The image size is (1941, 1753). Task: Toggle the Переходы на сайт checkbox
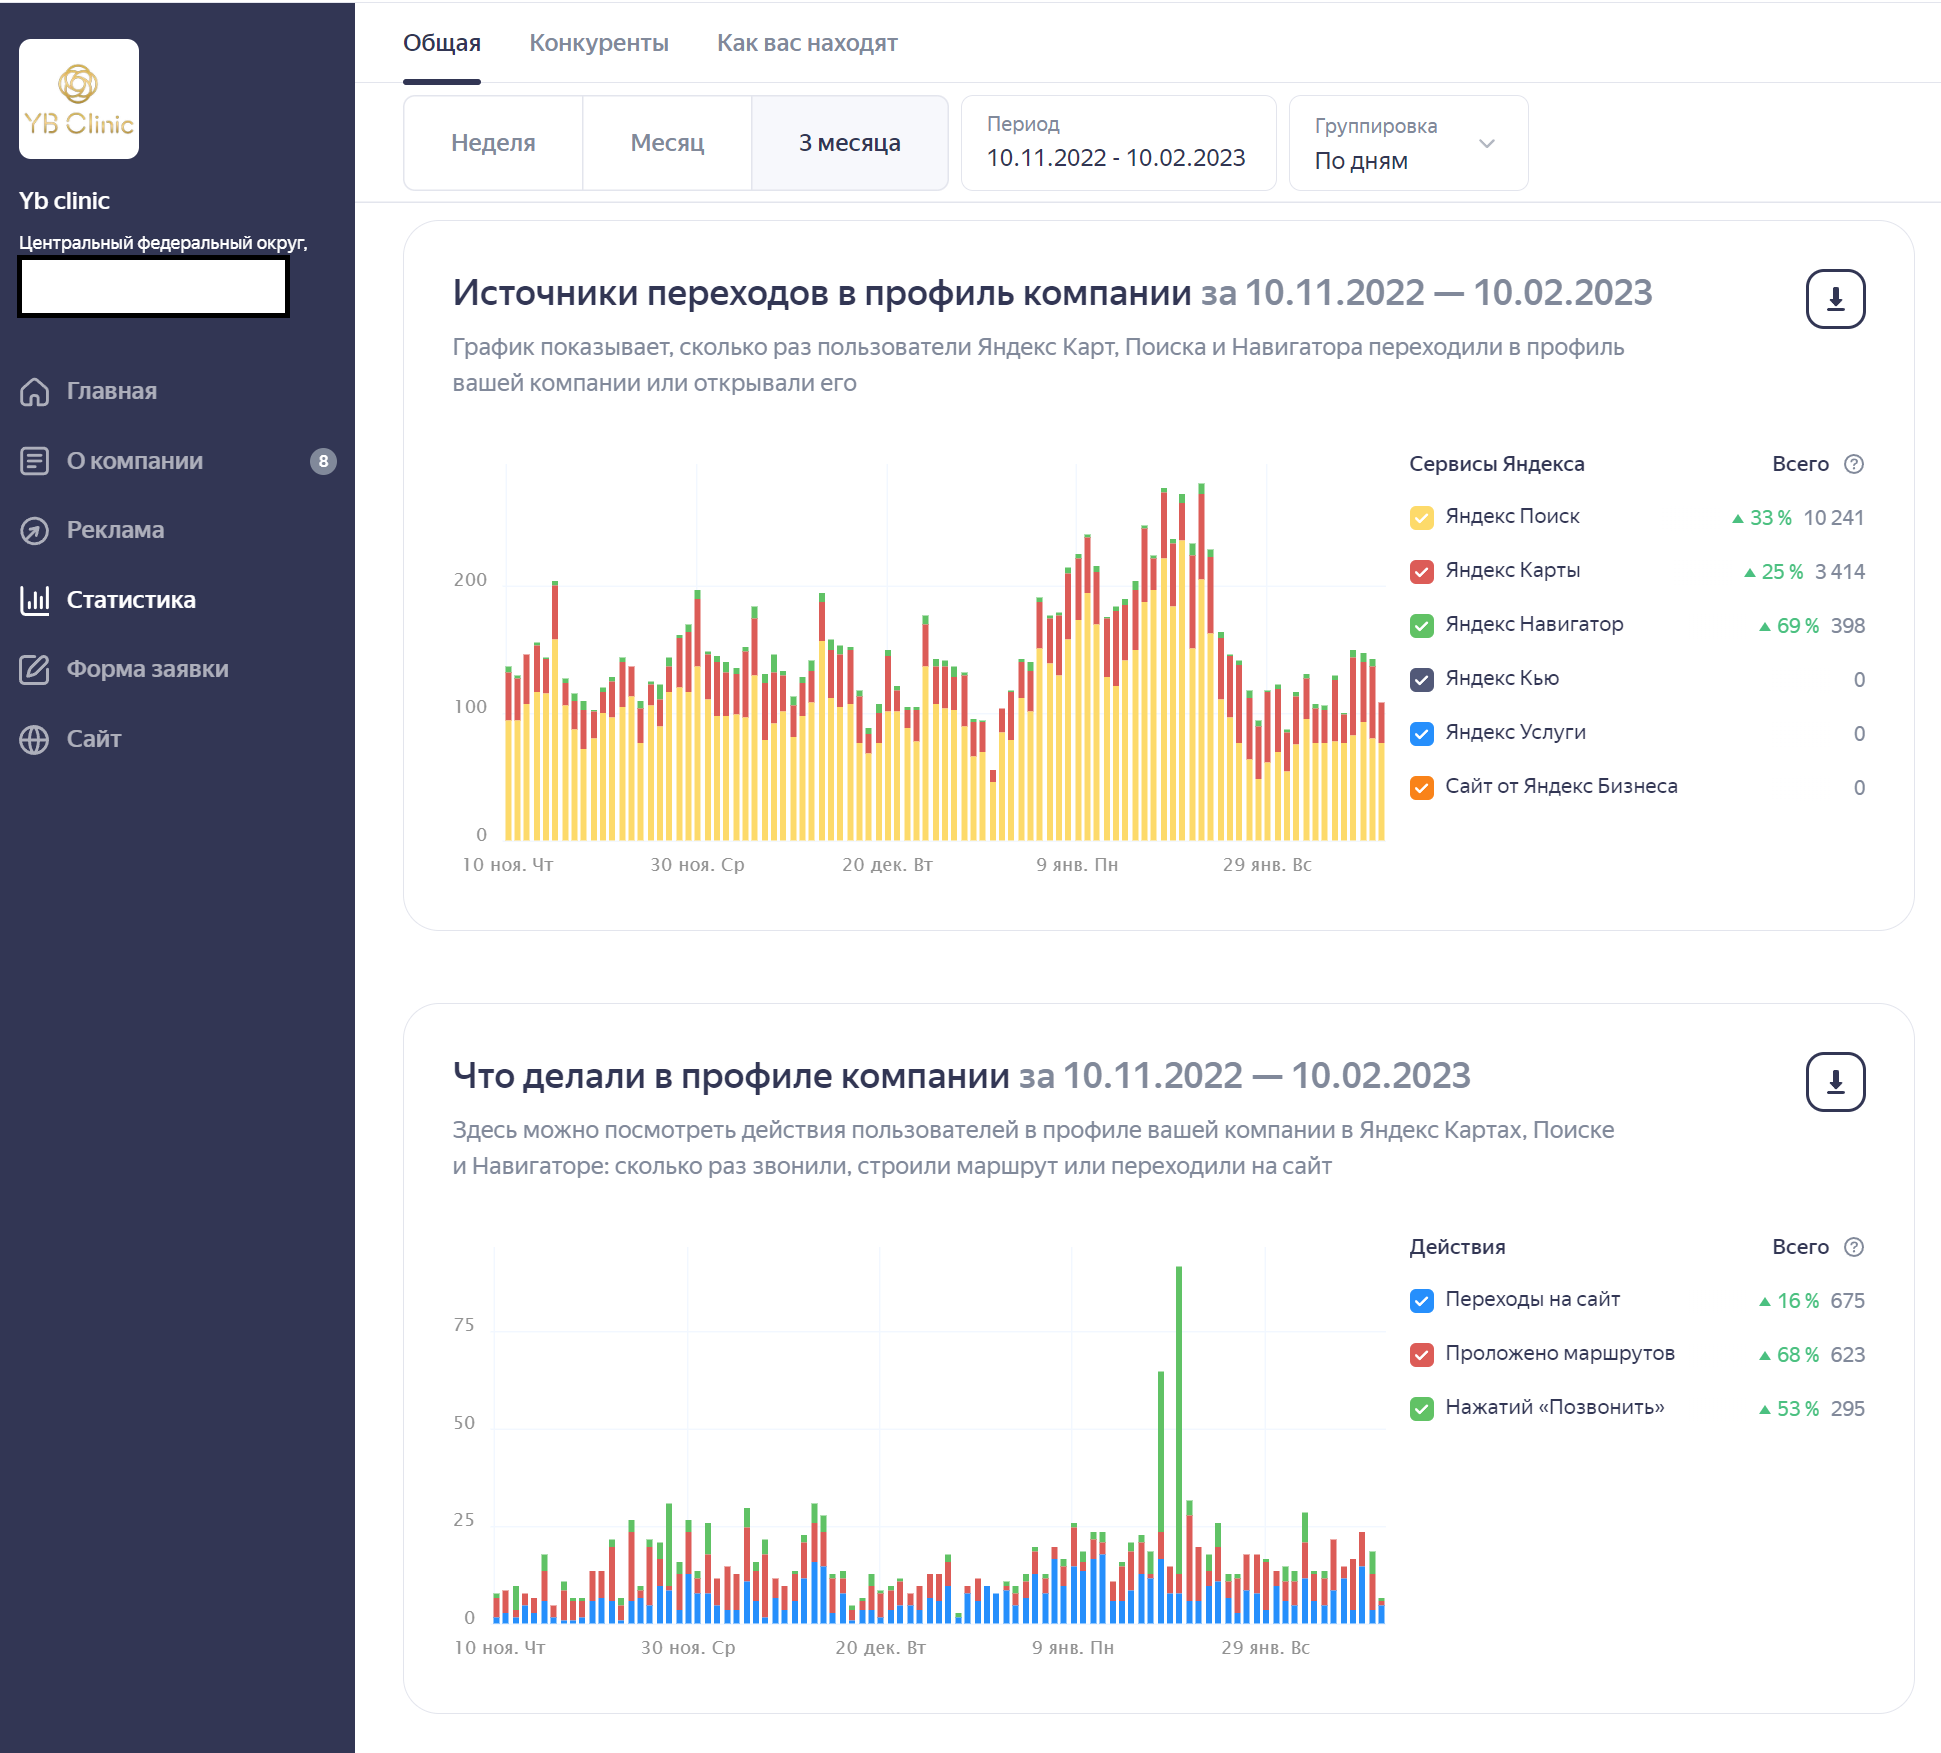1422,1300
